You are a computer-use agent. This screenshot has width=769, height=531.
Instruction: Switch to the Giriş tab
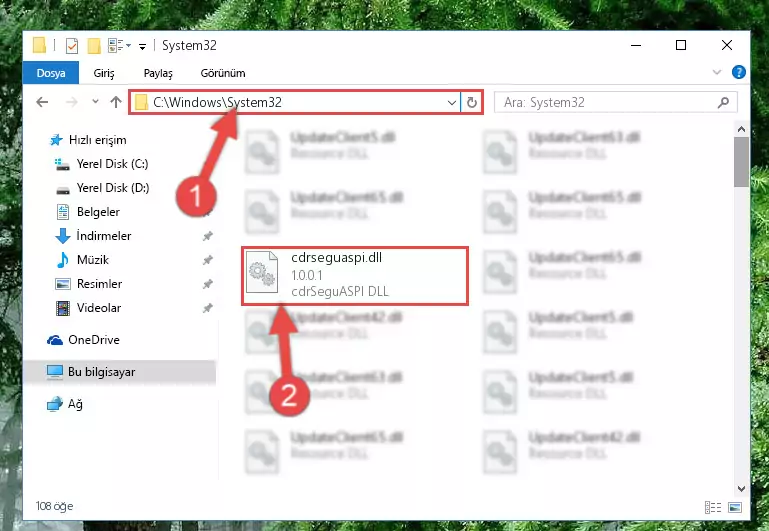104,73
